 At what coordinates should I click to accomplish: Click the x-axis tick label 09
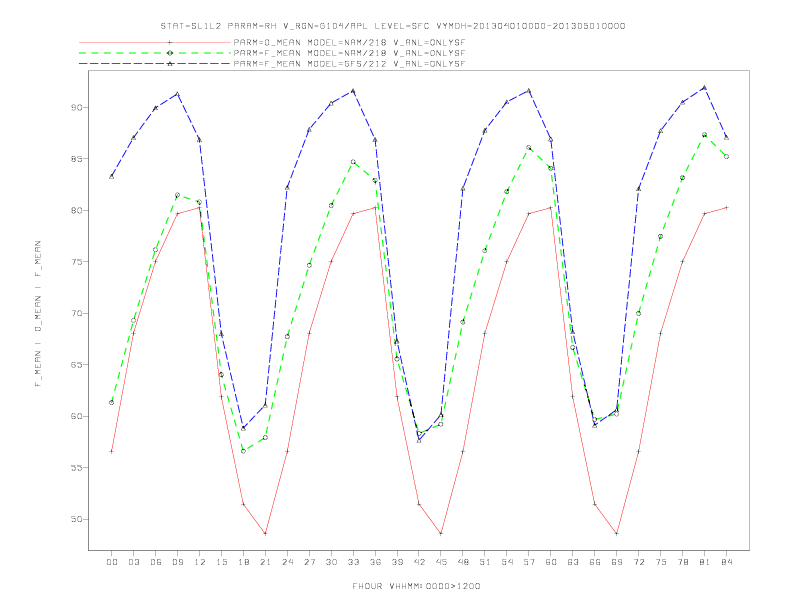(x=177, y=562)
